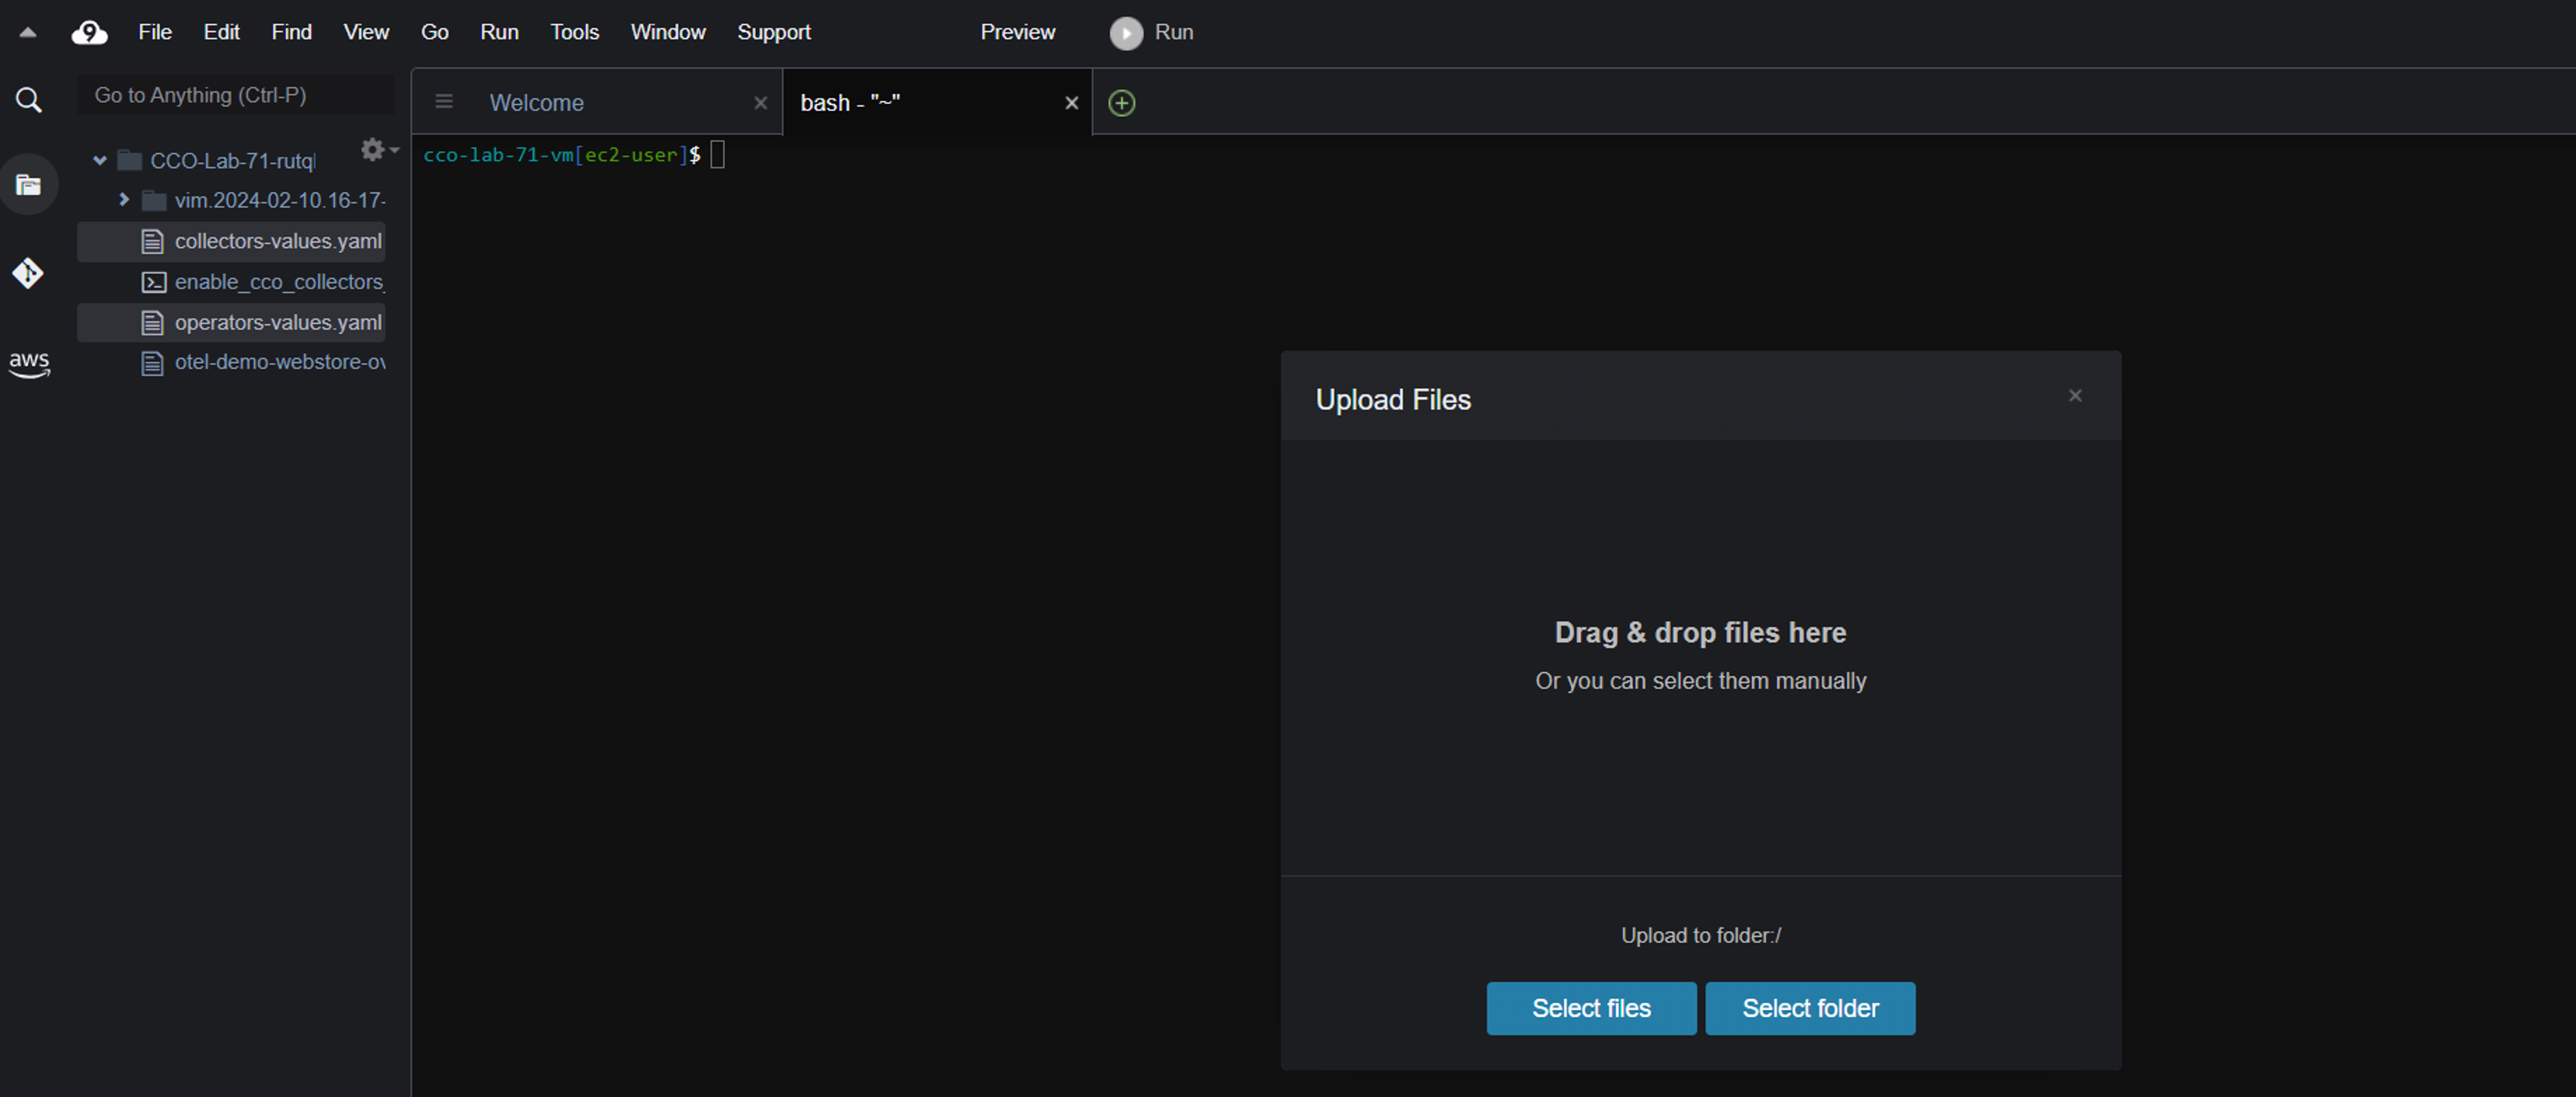Close the bash terminal tab
2576x1097 pixels.
(x=1071, y=102)
